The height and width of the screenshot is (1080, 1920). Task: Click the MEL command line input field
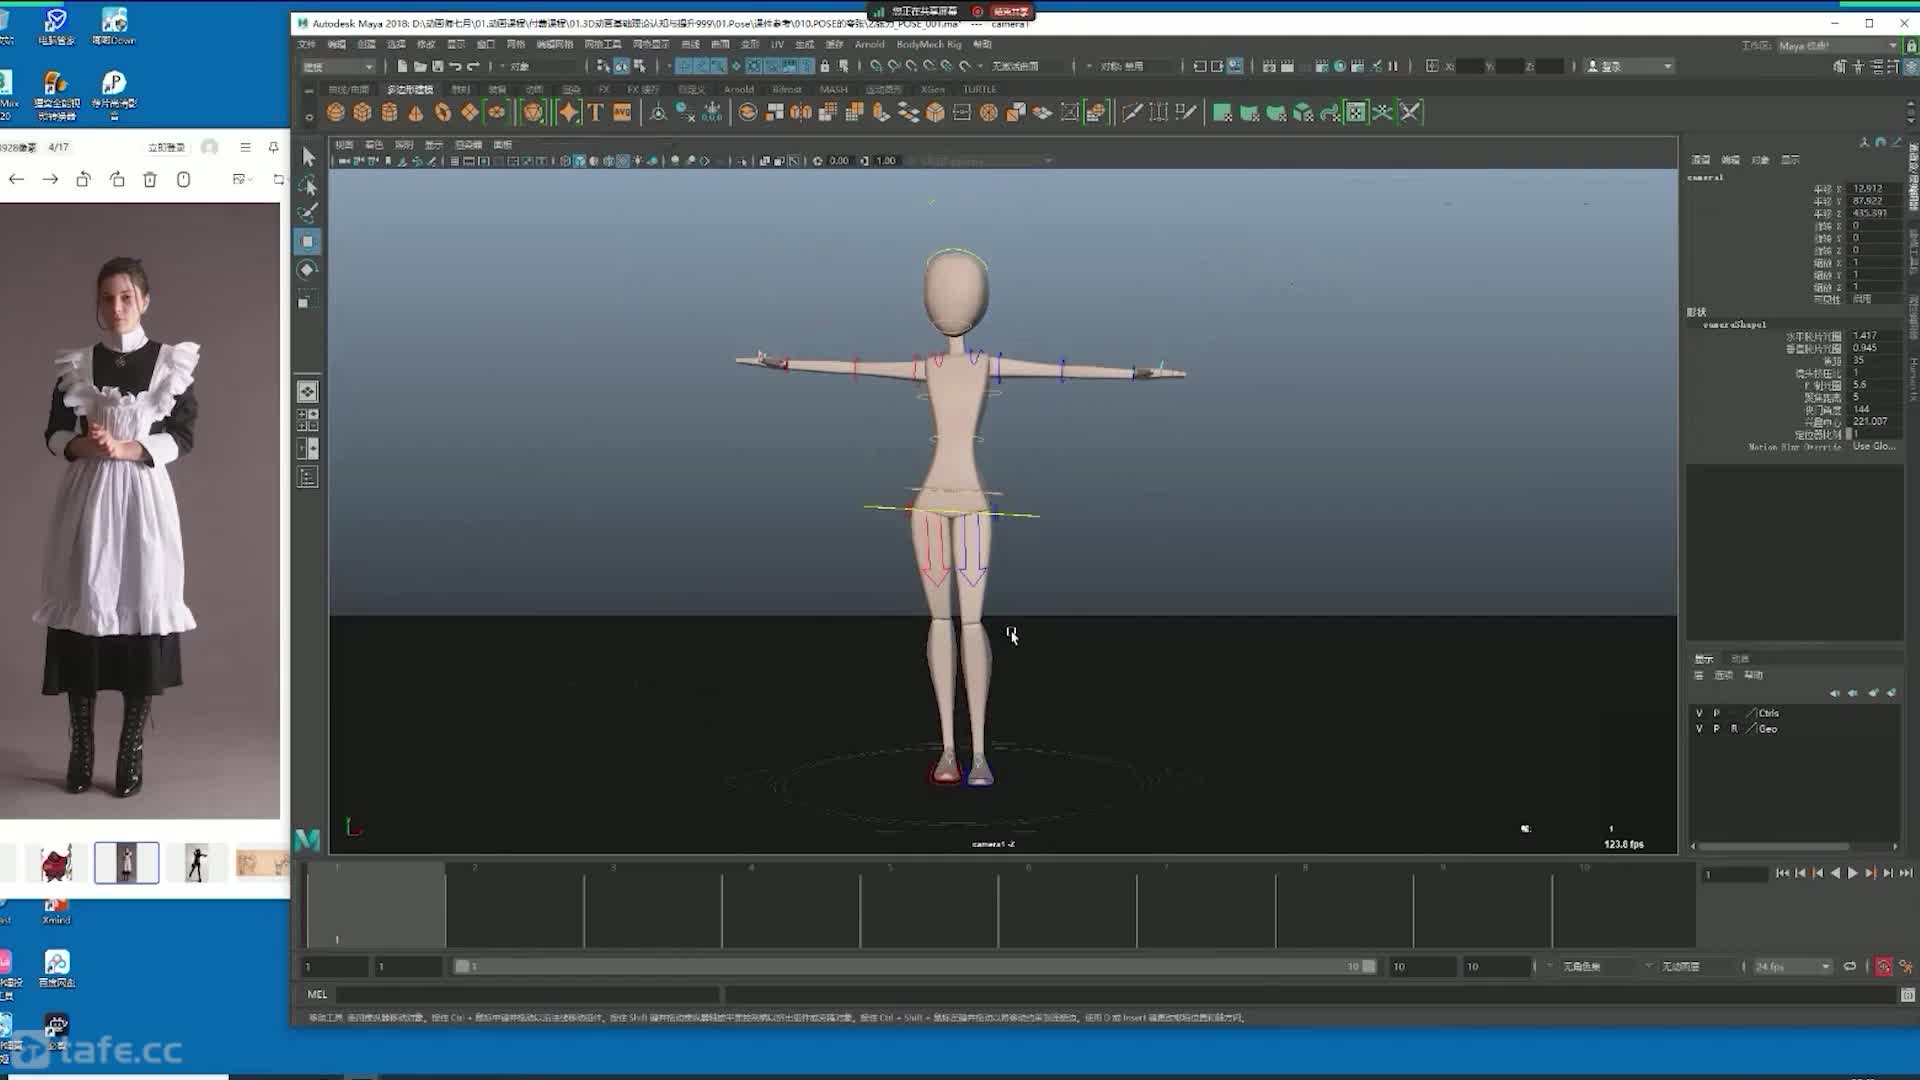527,994
